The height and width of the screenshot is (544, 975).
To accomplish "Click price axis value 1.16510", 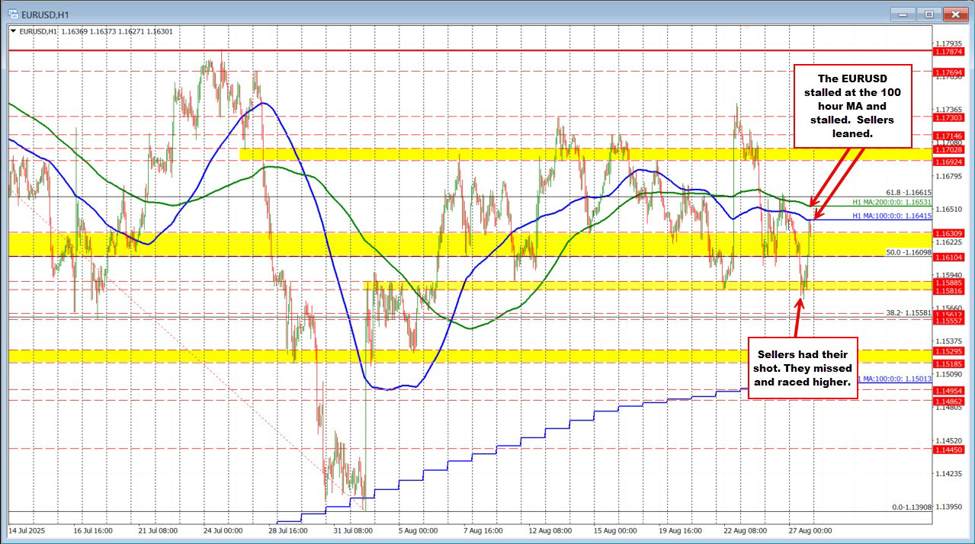I will 949,209.
